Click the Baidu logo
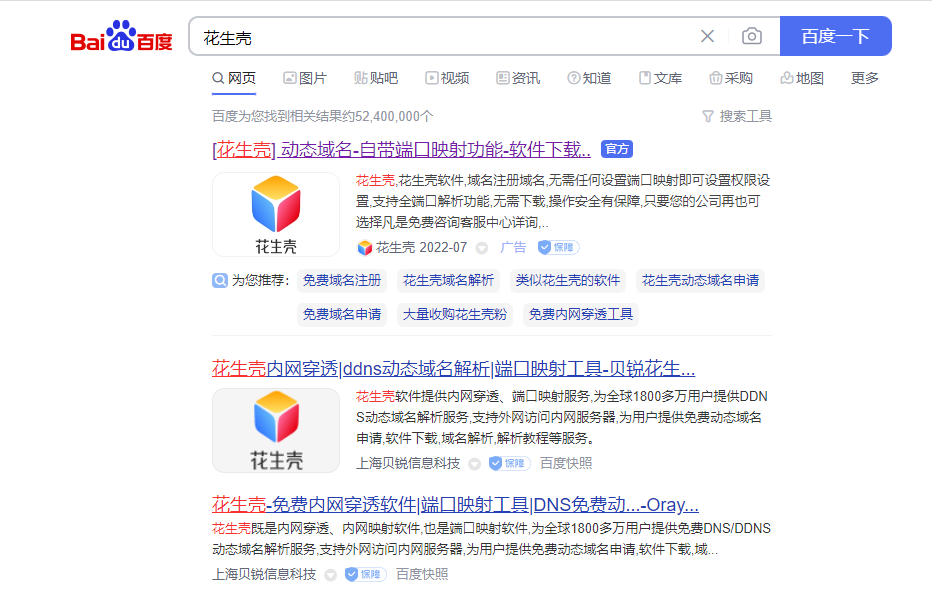Viewport: 932px width, 595px height. 121,36
